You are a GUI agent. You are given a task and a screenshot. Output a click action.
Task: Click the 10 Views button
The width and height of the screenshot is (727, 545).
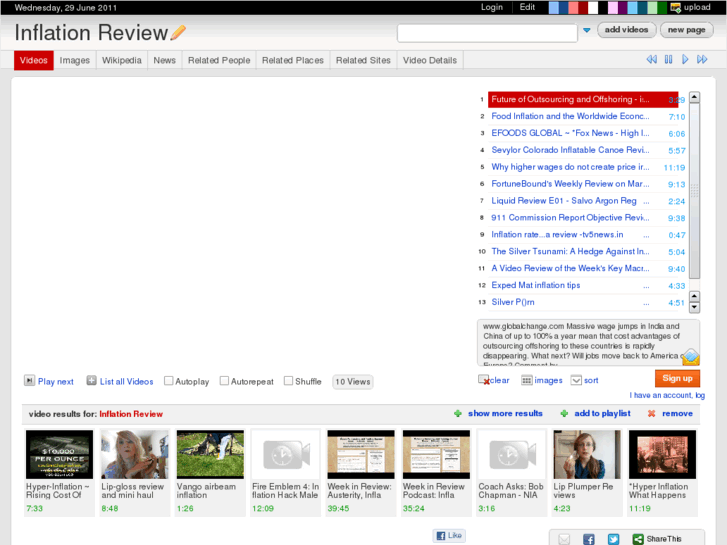click(x=353, y=382)
